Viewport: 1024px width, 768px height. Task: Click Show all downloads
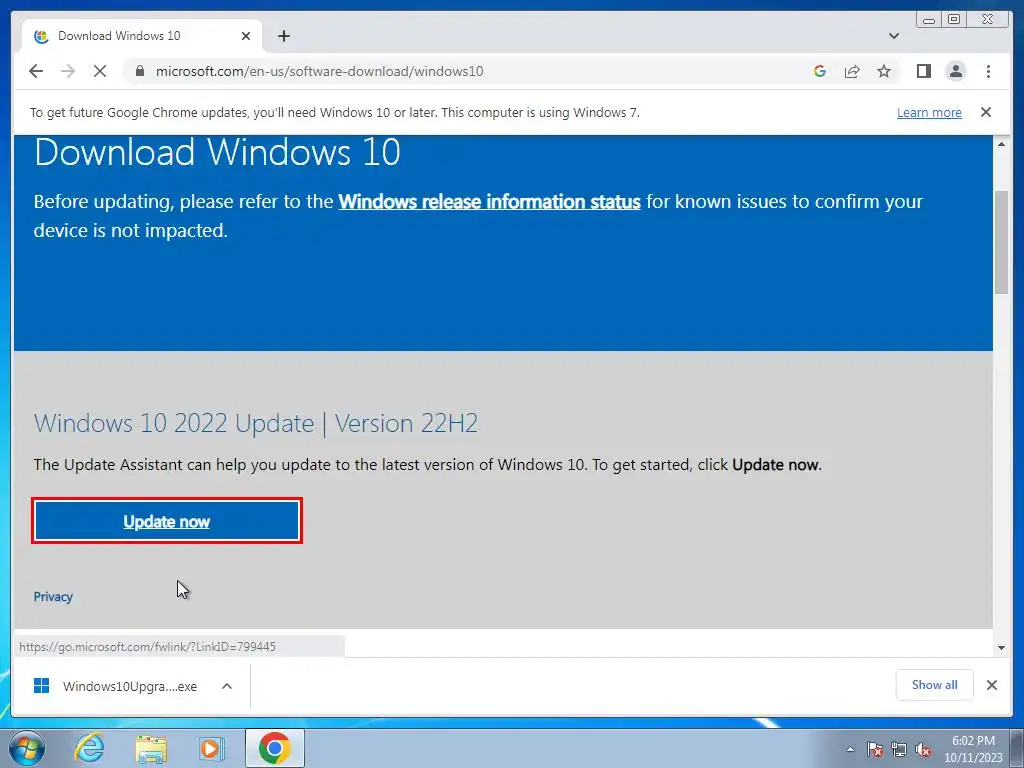coord(935,684)
